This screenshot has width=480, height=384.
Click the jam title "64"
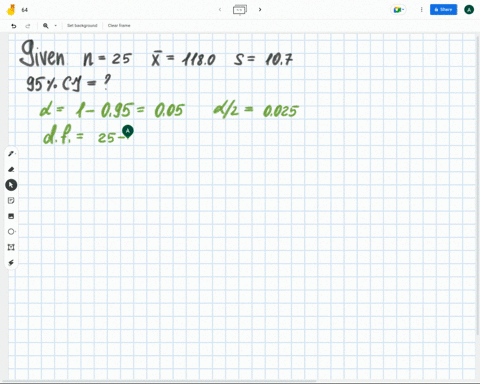tap(25, 10)
